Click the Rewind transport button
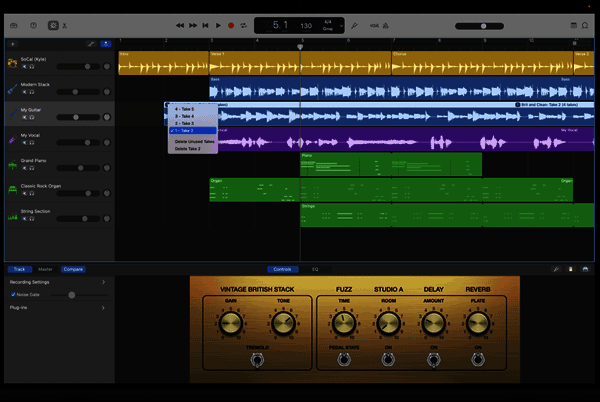This screenshot has width=600, height=402. tap(179, 25)
